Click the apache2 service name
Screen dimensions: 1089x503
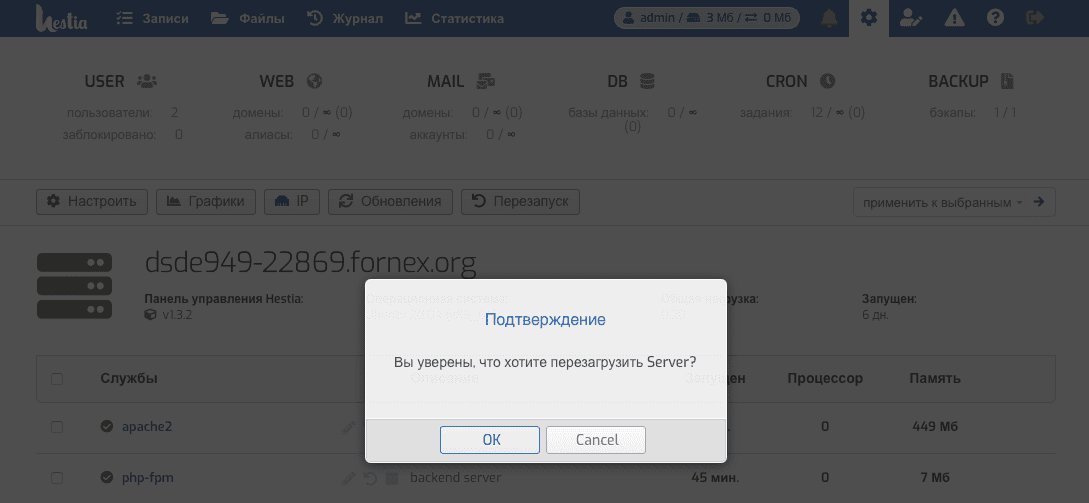(x=147, y=427)
